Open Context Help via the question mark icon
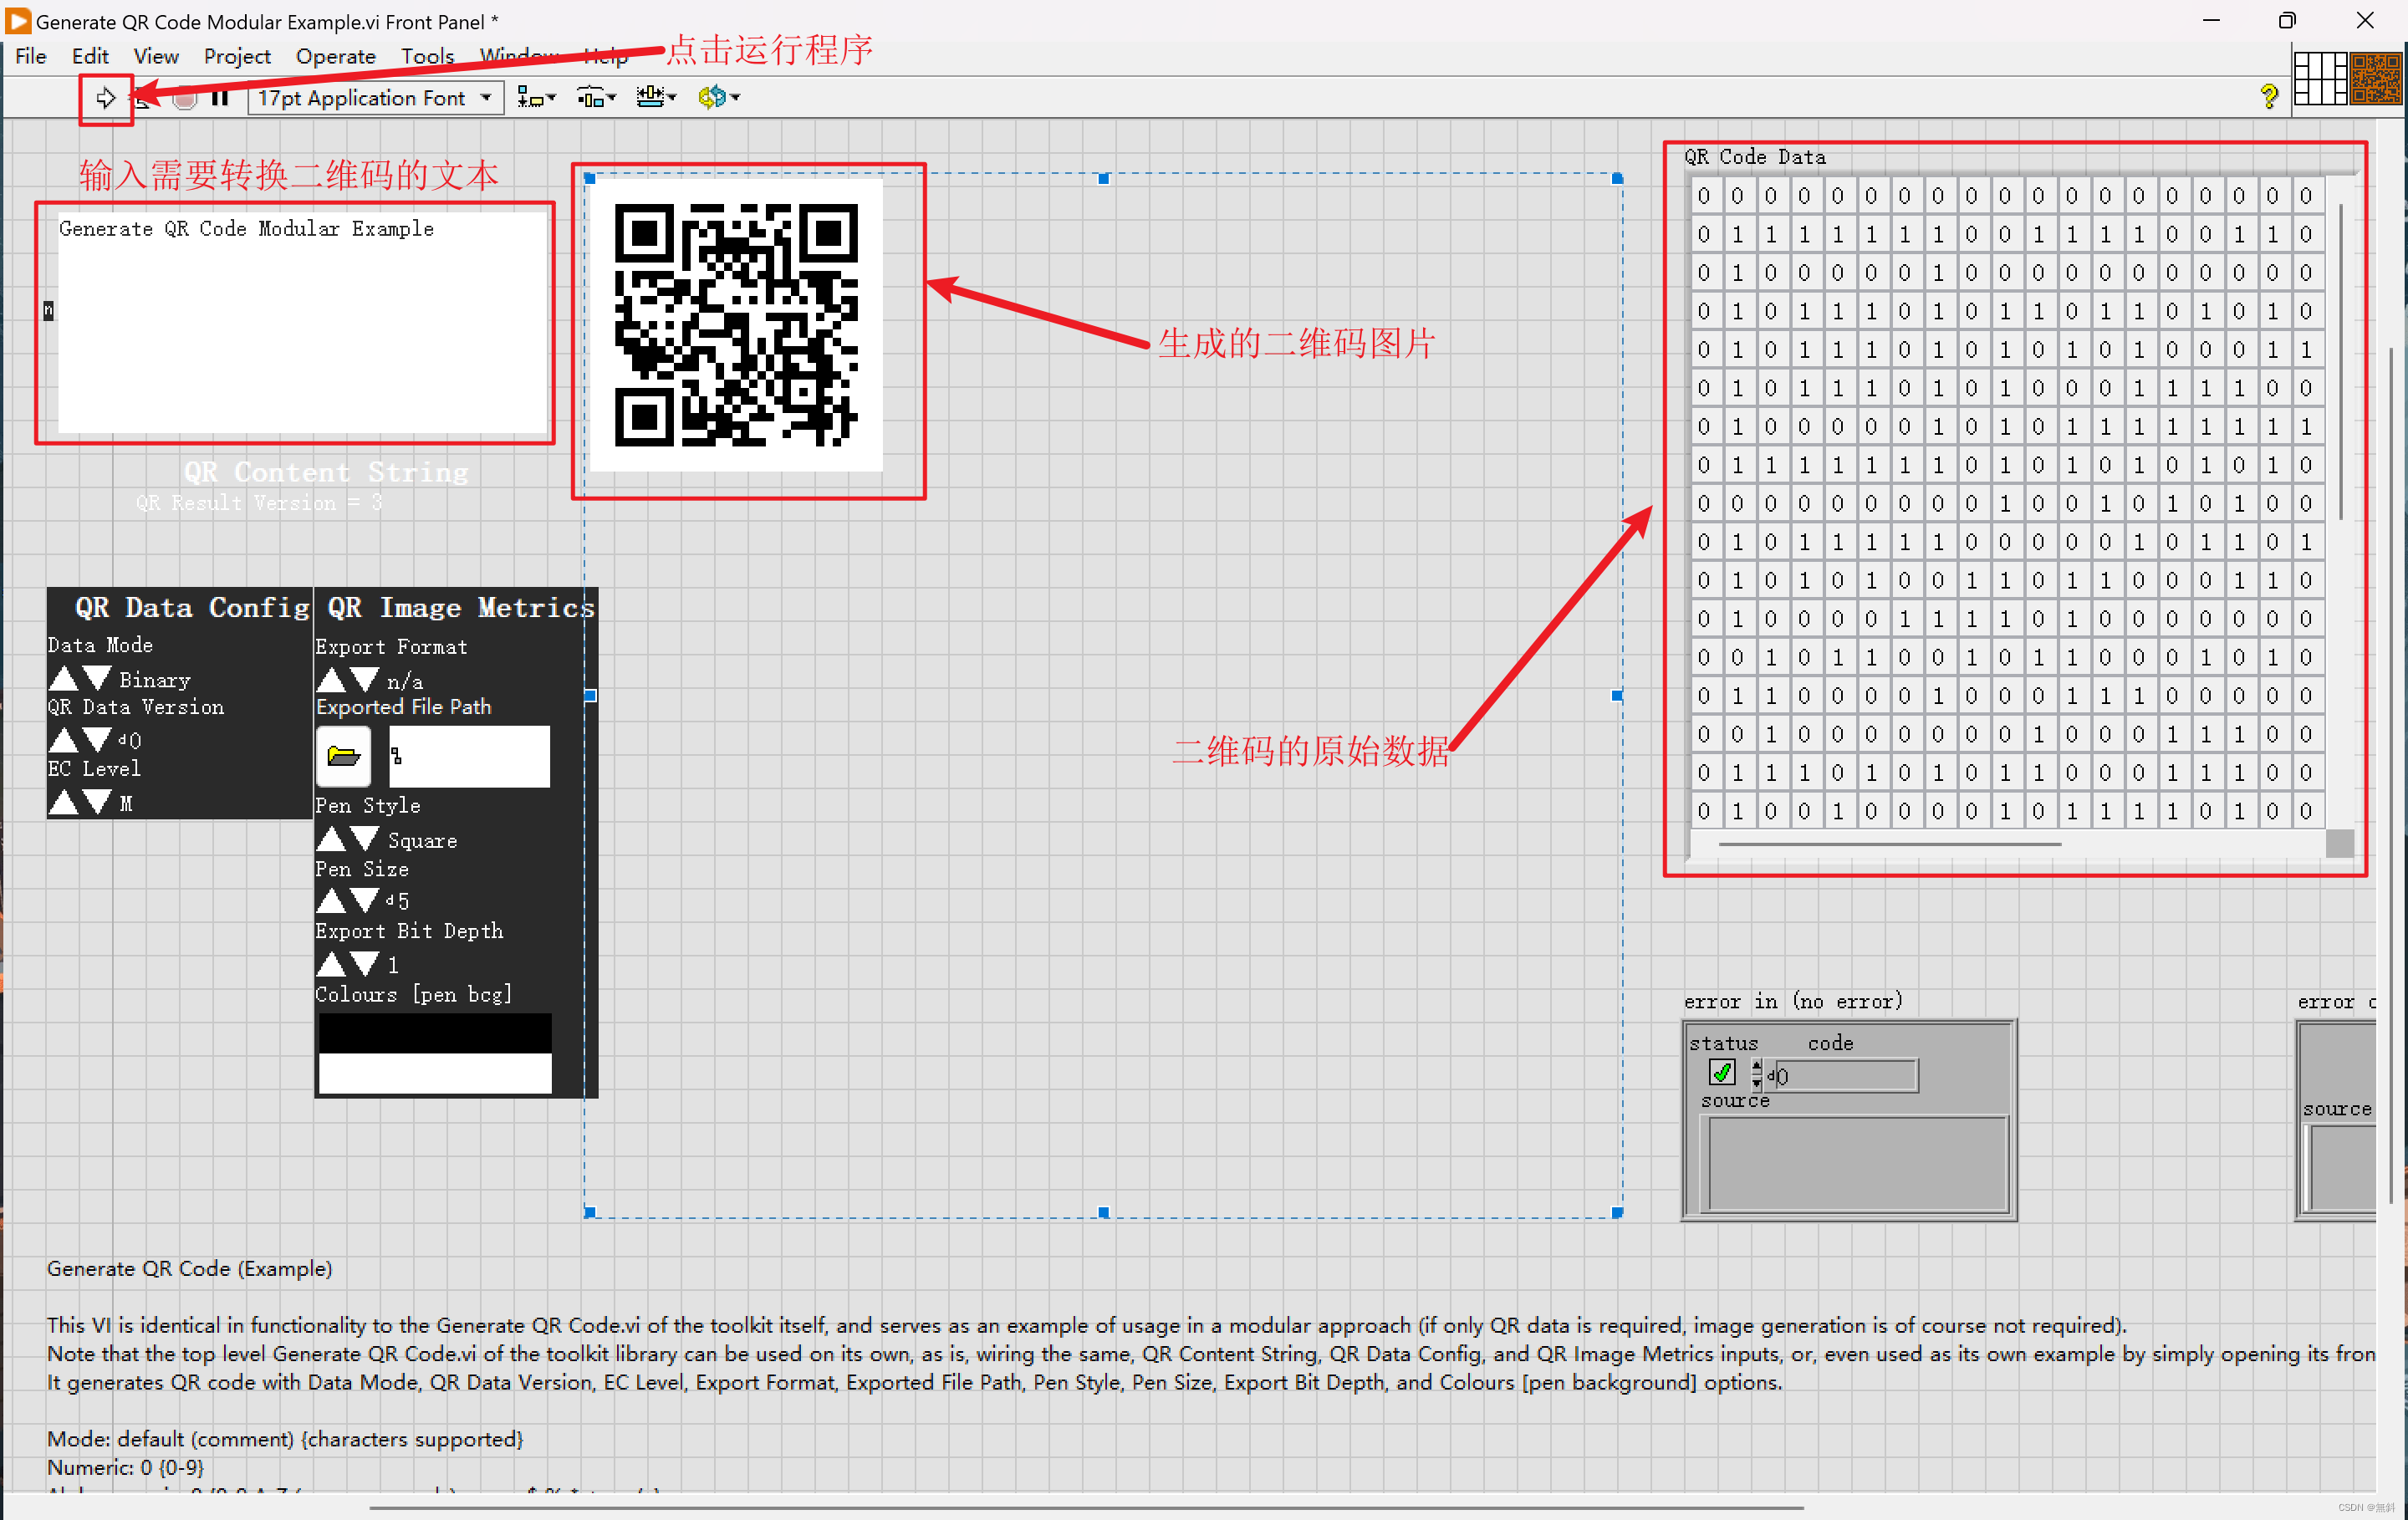 [x=2268, y=95]
